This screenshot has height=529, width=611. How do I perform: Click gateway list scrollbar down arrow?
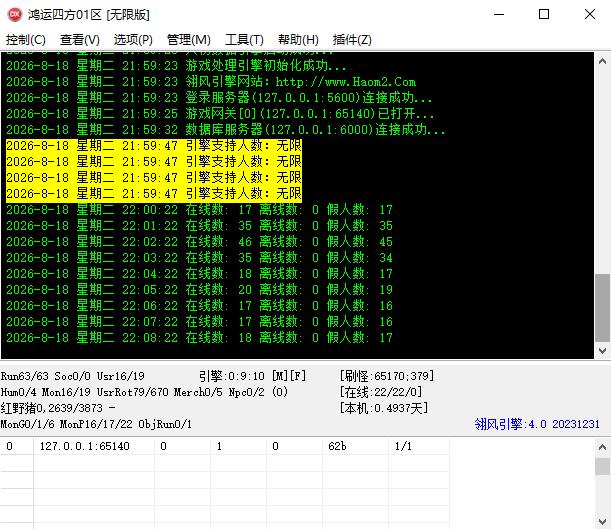[602, 521]
